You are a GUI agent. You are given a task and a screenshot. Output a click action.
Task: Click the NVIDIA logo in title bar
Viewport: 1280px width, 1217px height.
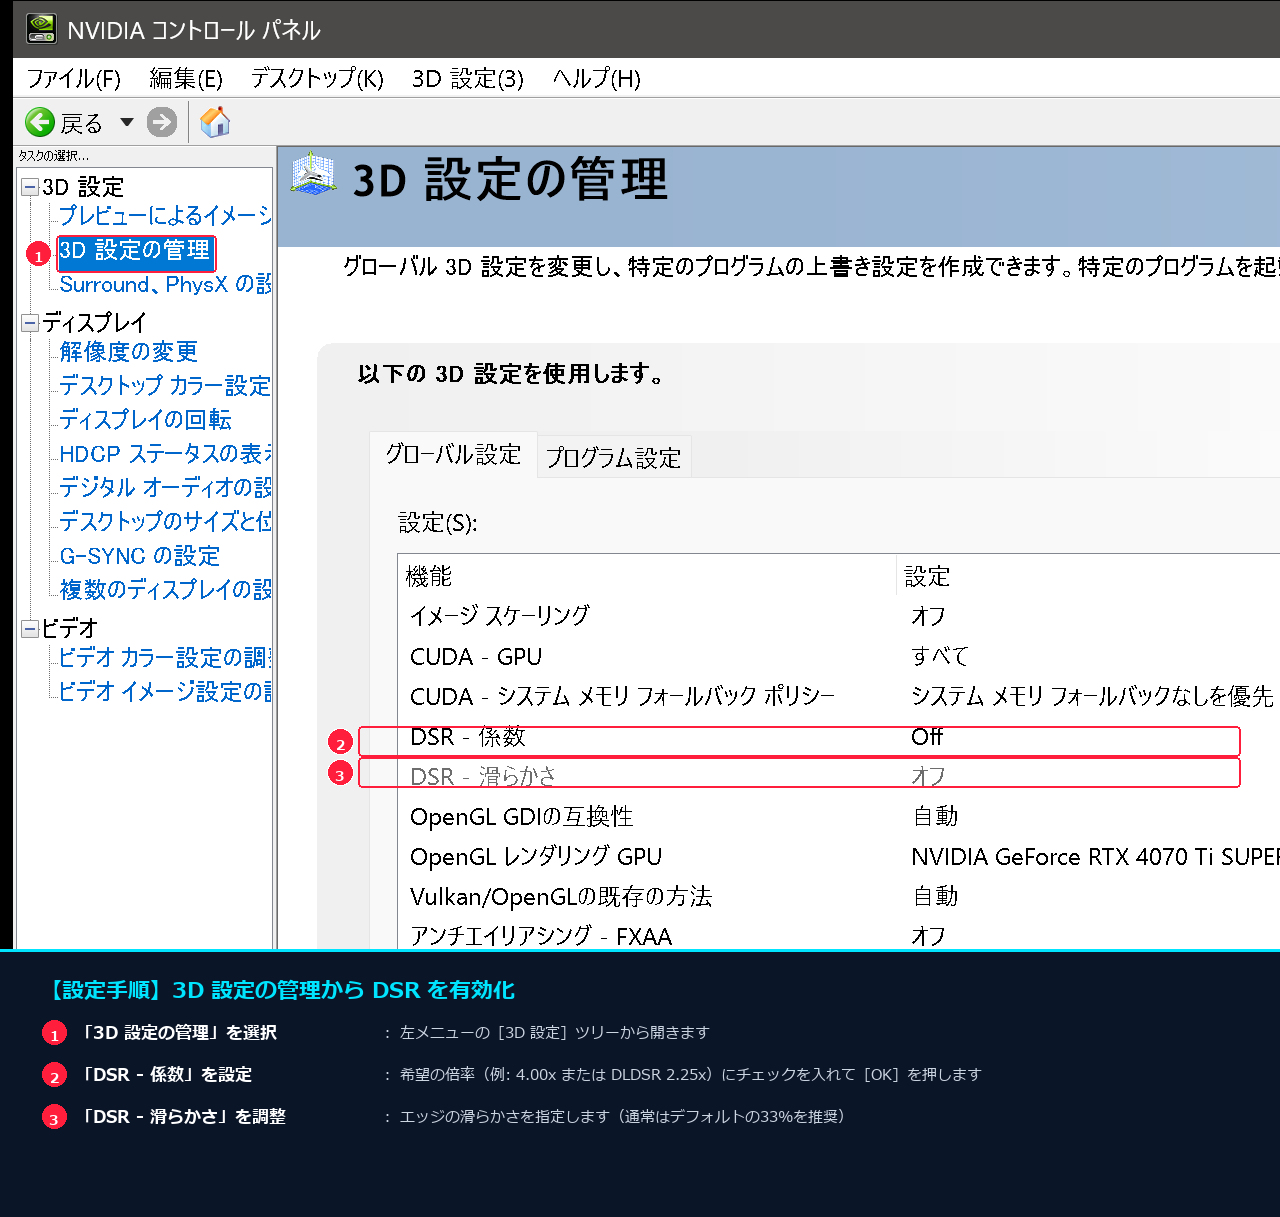point(41,29)
